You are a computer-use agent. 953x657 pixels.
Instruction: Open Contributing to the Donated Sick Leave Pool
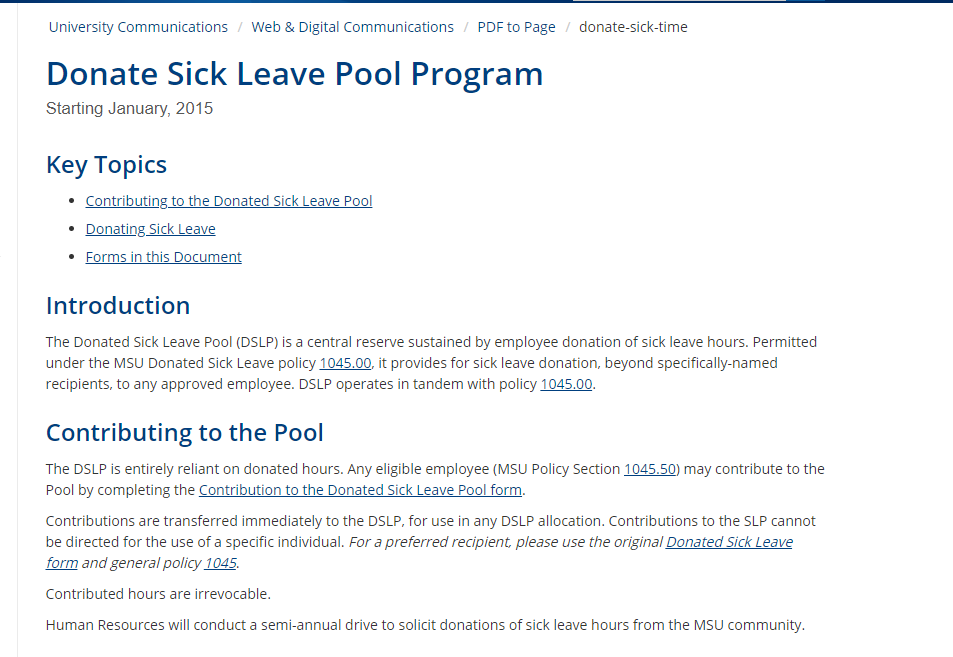[228, 200]
